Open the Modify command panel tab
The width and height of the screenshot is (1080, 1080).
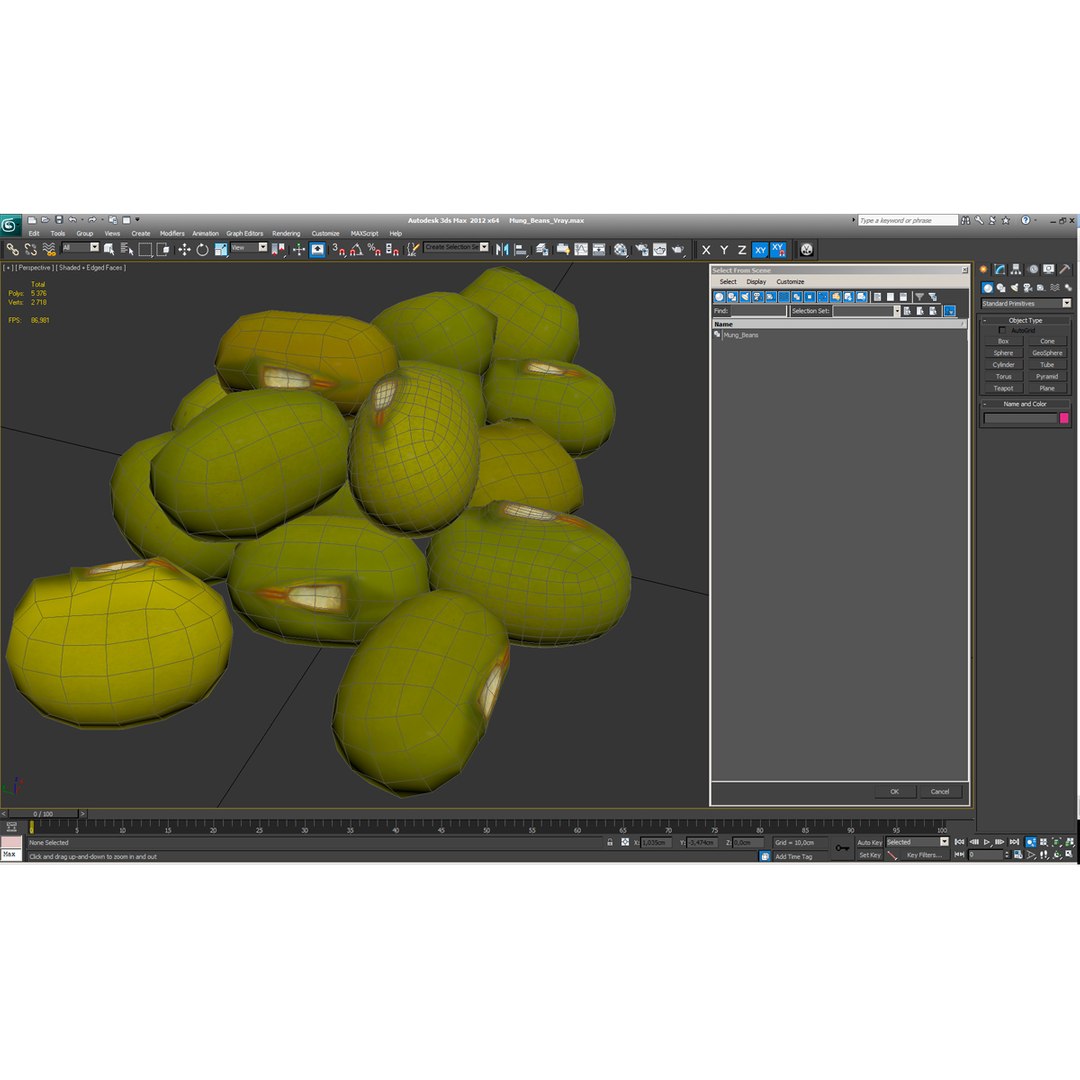tap(999, 269)
